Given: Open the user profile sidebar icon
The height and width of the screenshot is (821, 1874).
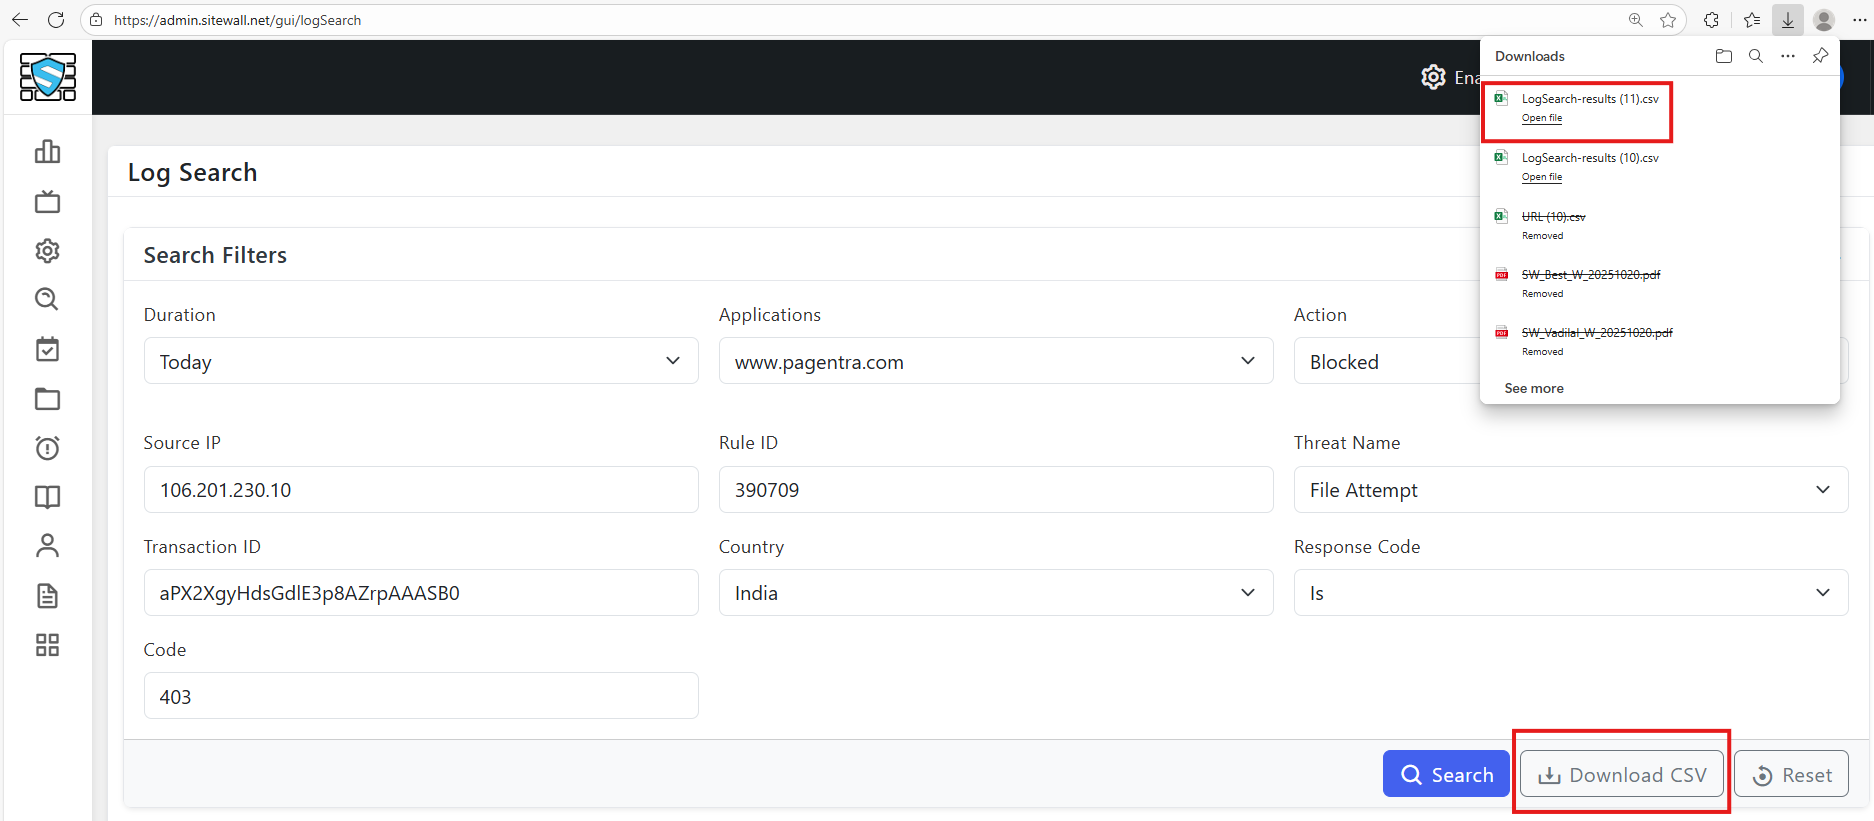Looking at the screenshot, I should point(47,546).
